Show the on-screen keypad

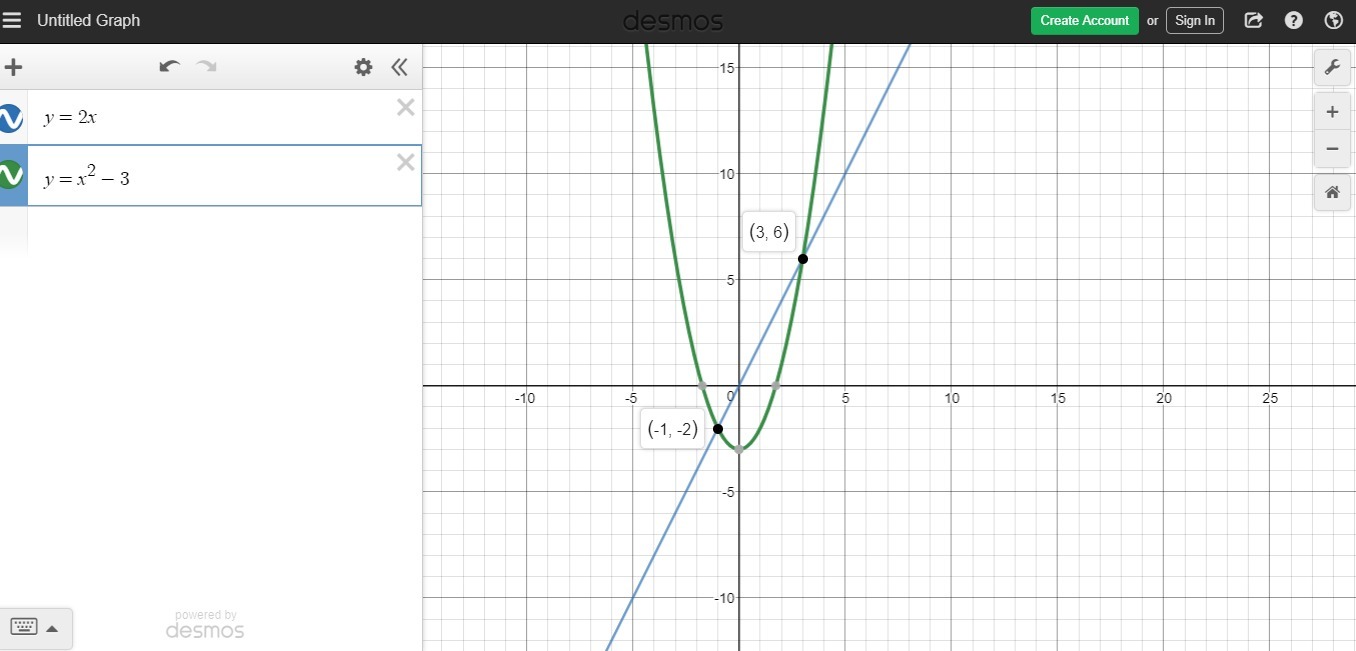tap(24, 627)
